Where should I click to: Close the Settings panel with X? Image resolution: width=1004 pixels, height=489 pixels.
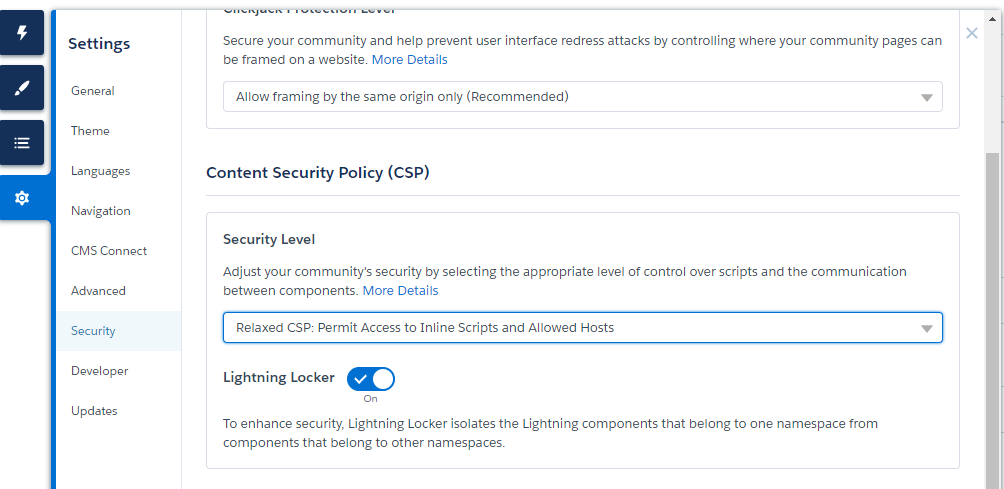971,33
